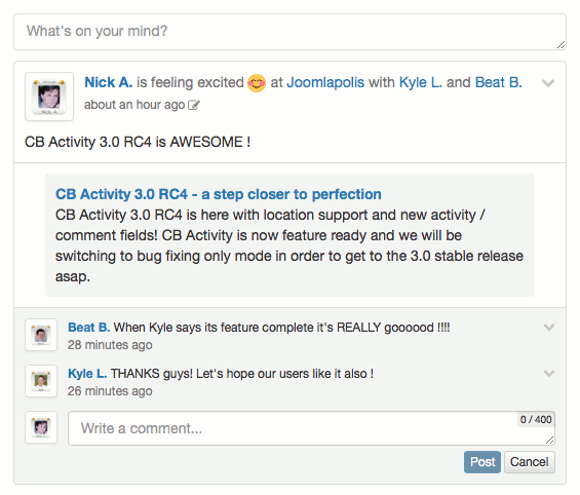The width and height of the screenshot is (580, 495).
Task: Click into the Write a comment box
Action: [311, 428]
